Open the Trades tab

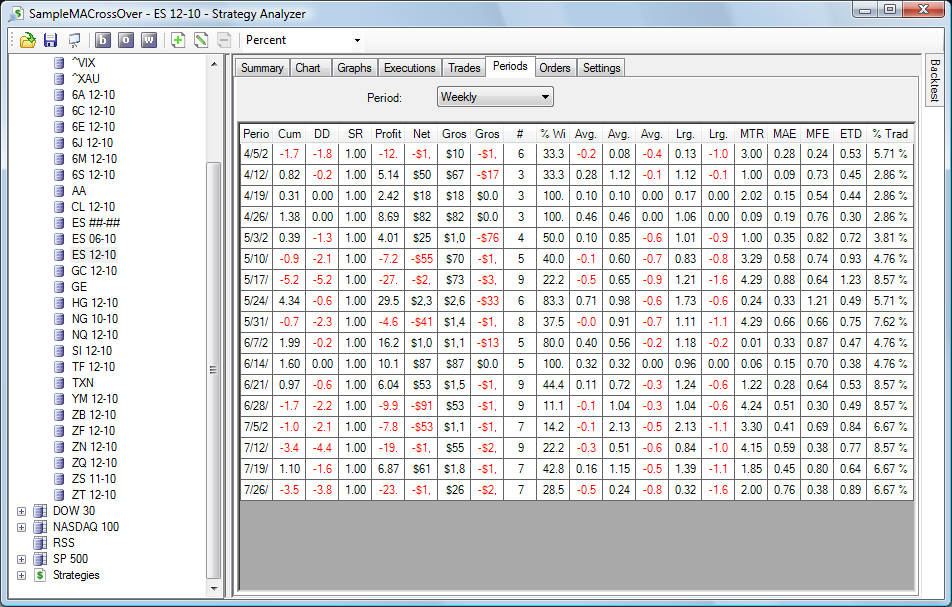pyautogui.click(x=464, y=68)
